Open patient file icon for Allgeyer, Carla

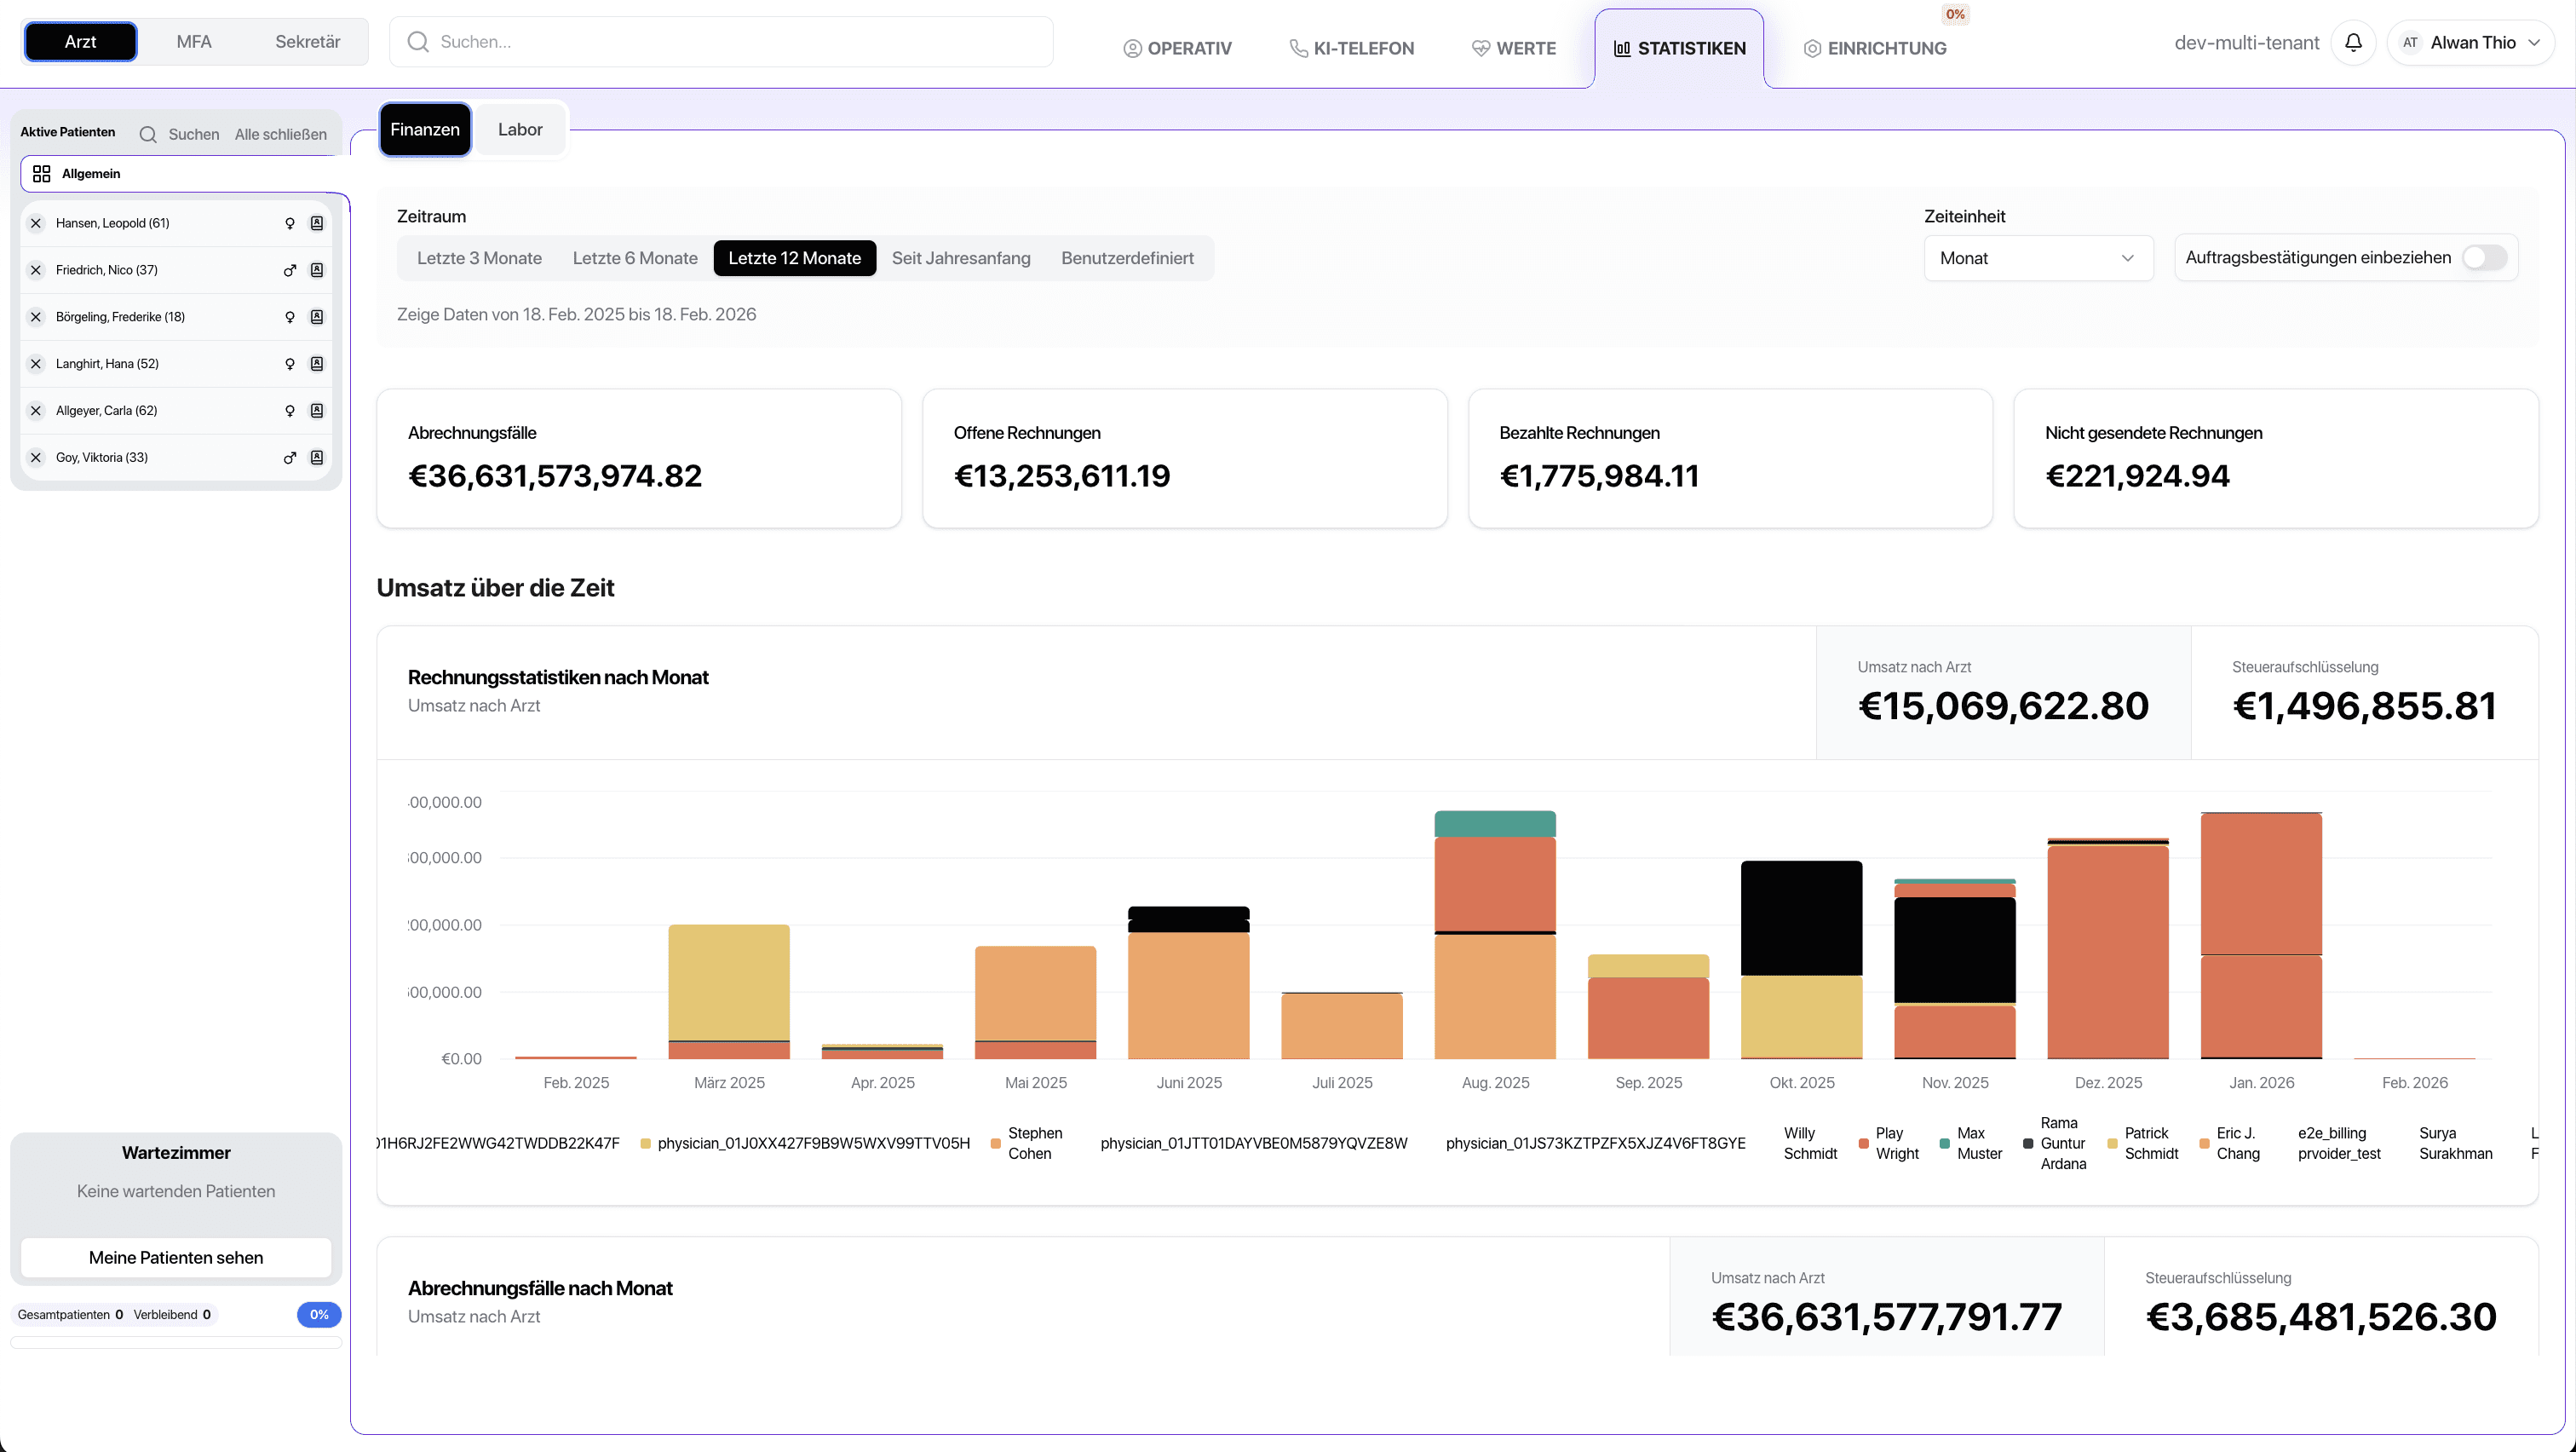coord(317,411)
